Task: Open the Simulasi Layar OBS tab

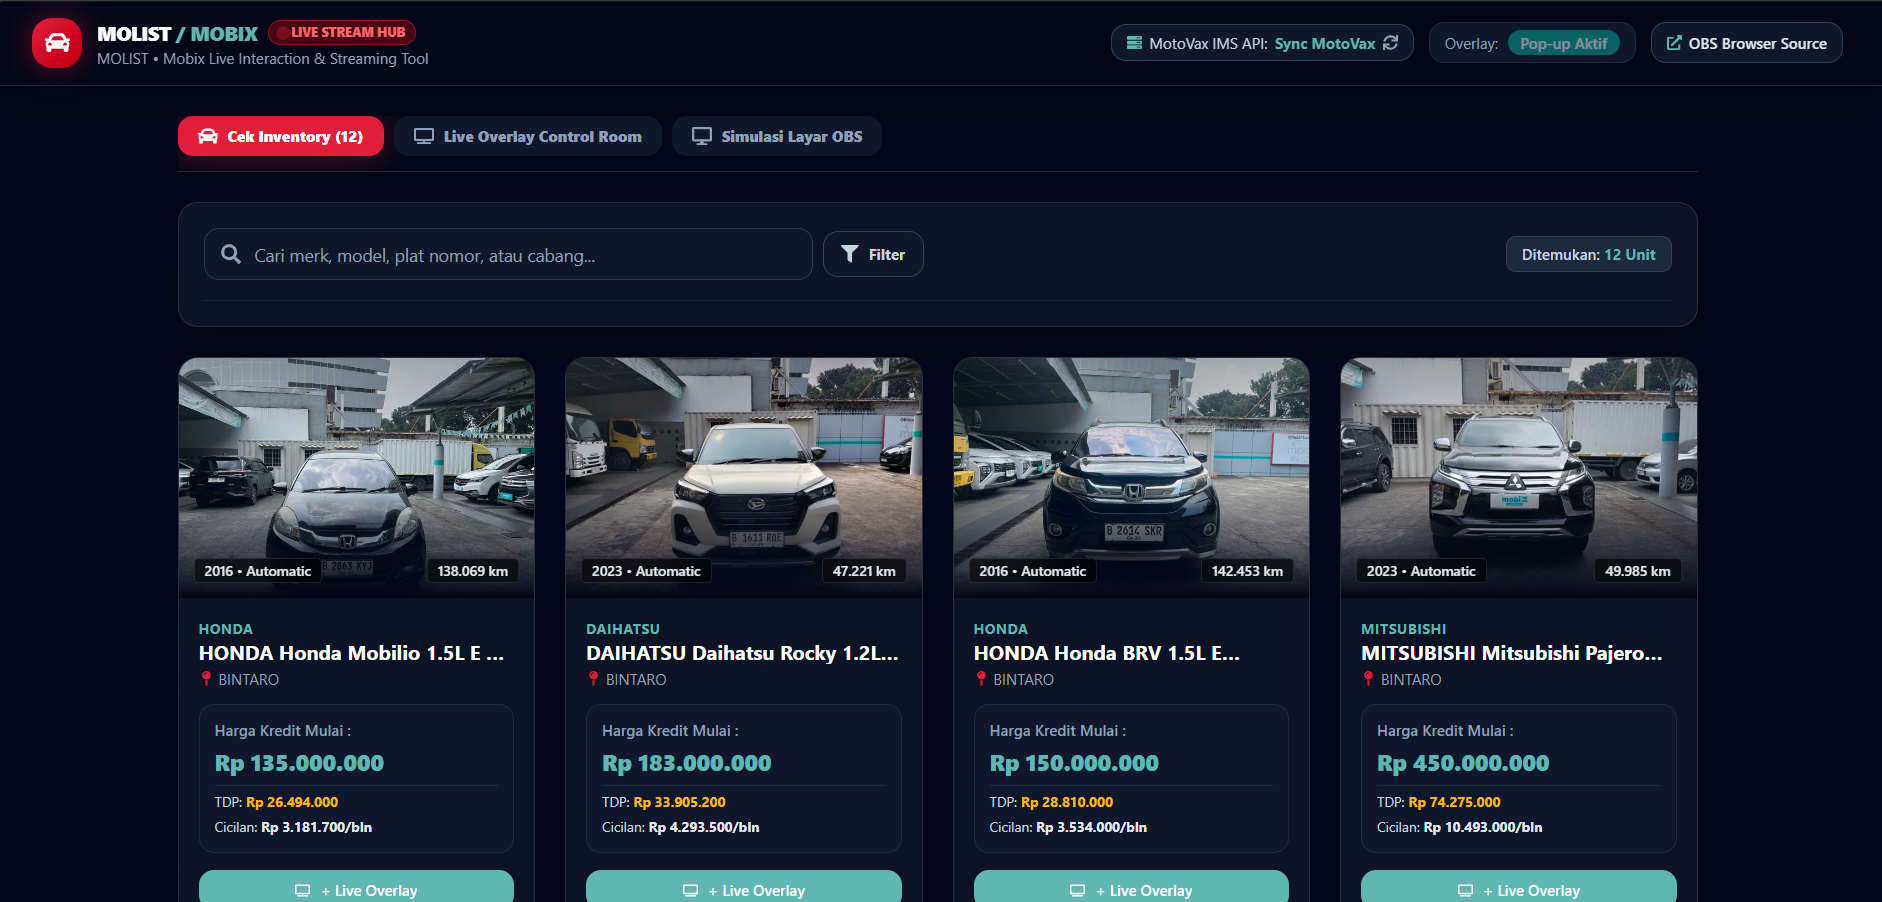Action: click(777, 136)
